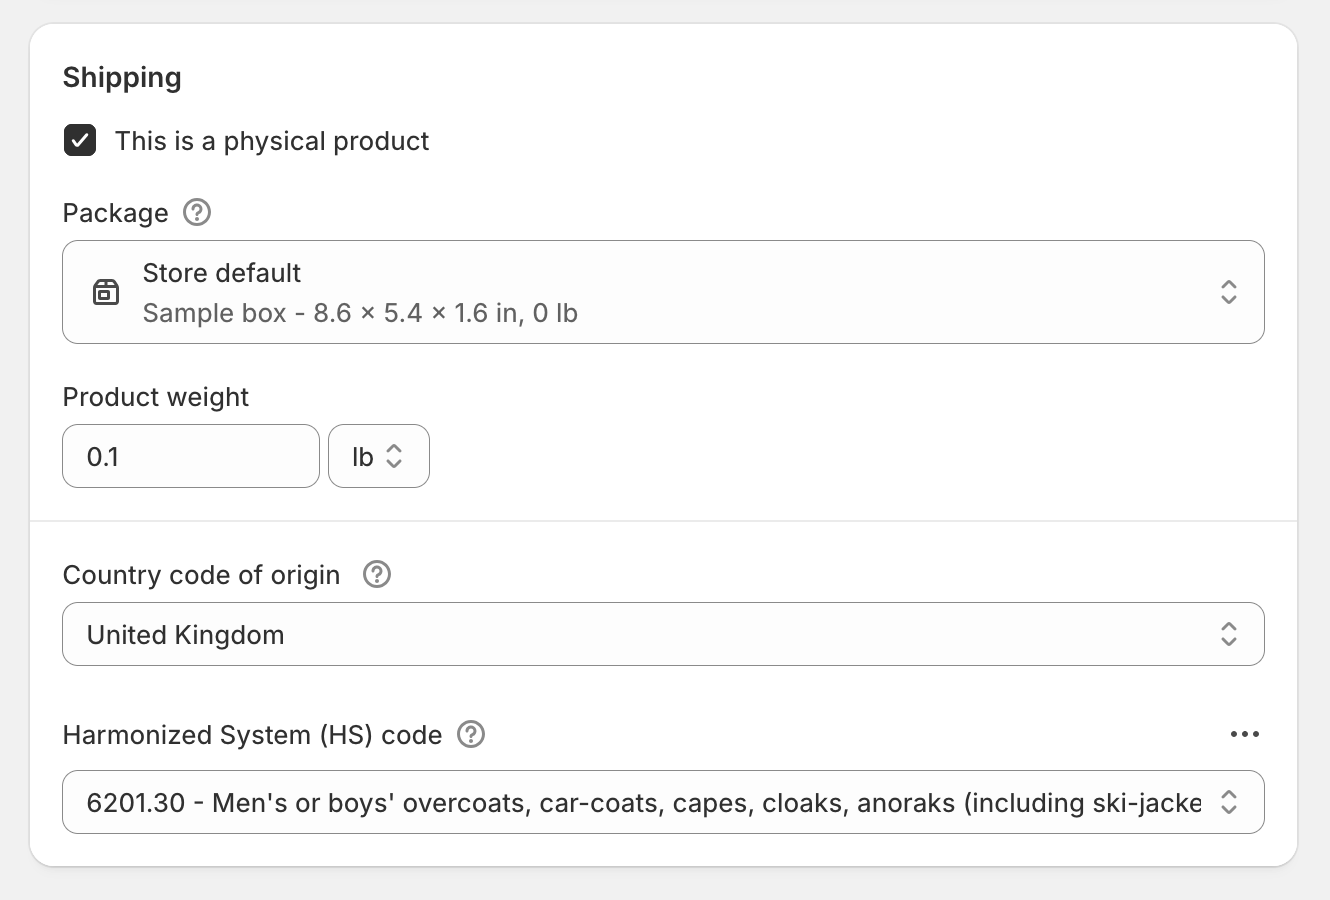Viewport: 1330px width, 900px height.
Task: Open the three-dot menu for HS code
Action: coord(1244,735)
